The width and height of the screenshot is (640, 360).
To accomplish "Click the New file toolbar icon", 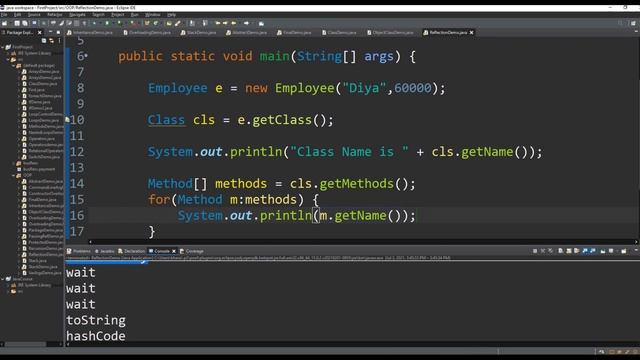I will [4, 23].
